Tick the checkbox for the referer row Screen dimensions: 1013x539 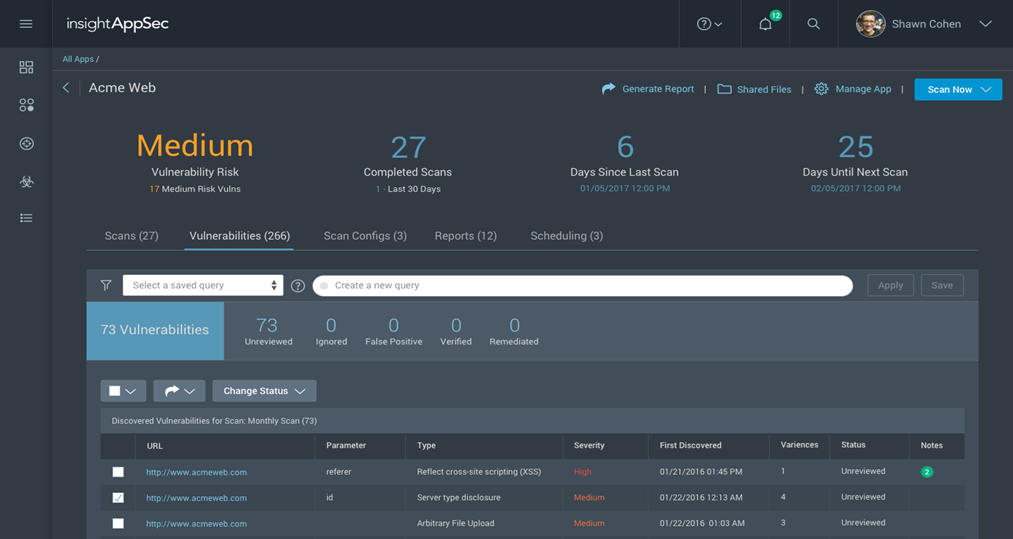[118, 472]
